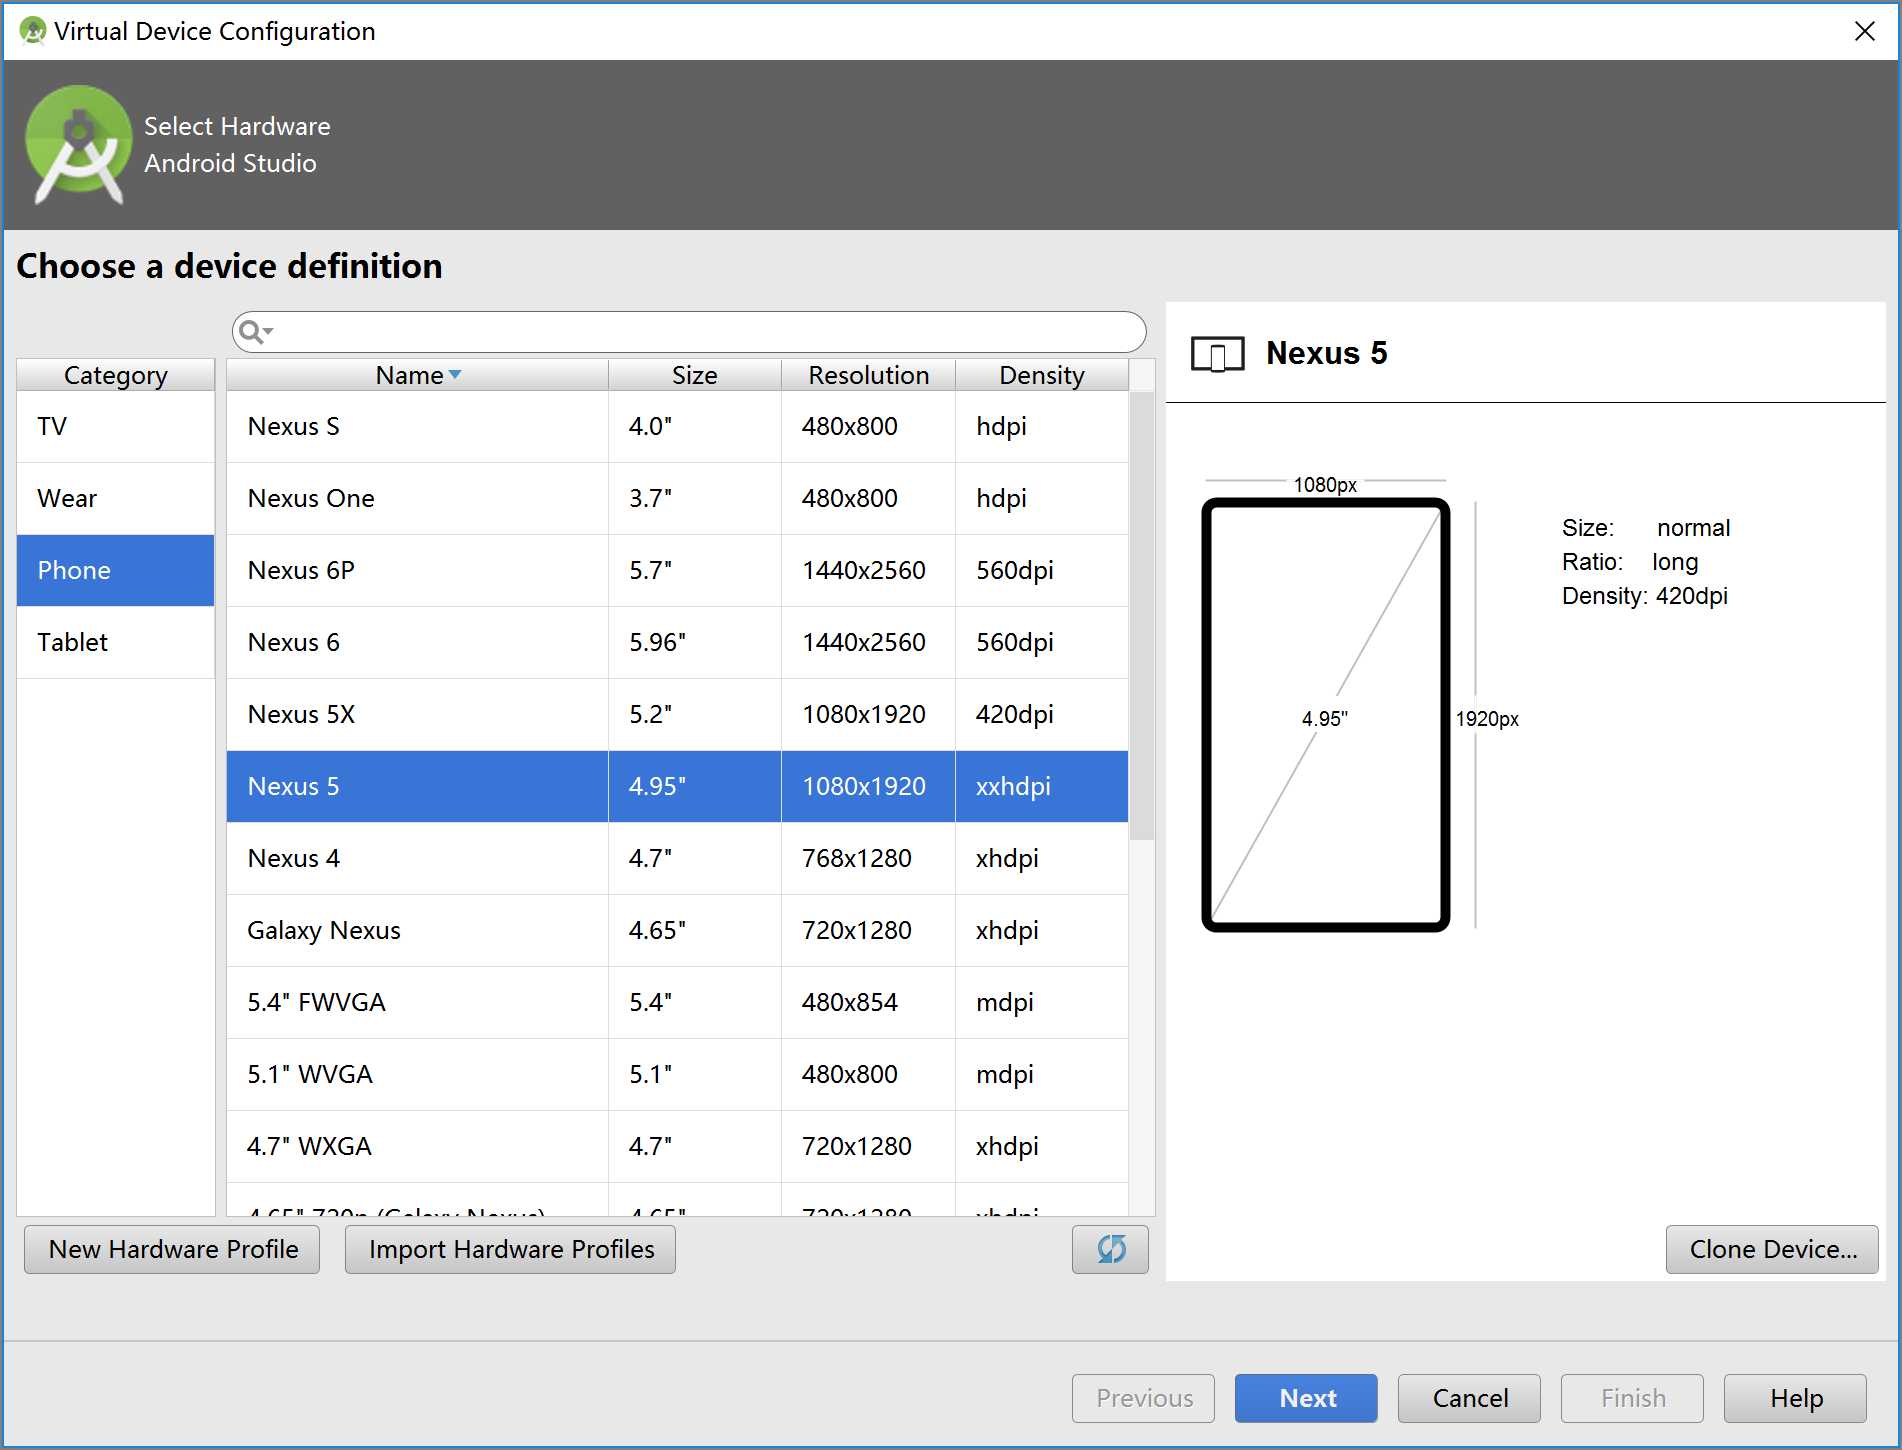The image size is (1902, 1450).
Task: Select the 5.4" FWVGA device row
Action: click(x=677, y=1002)
